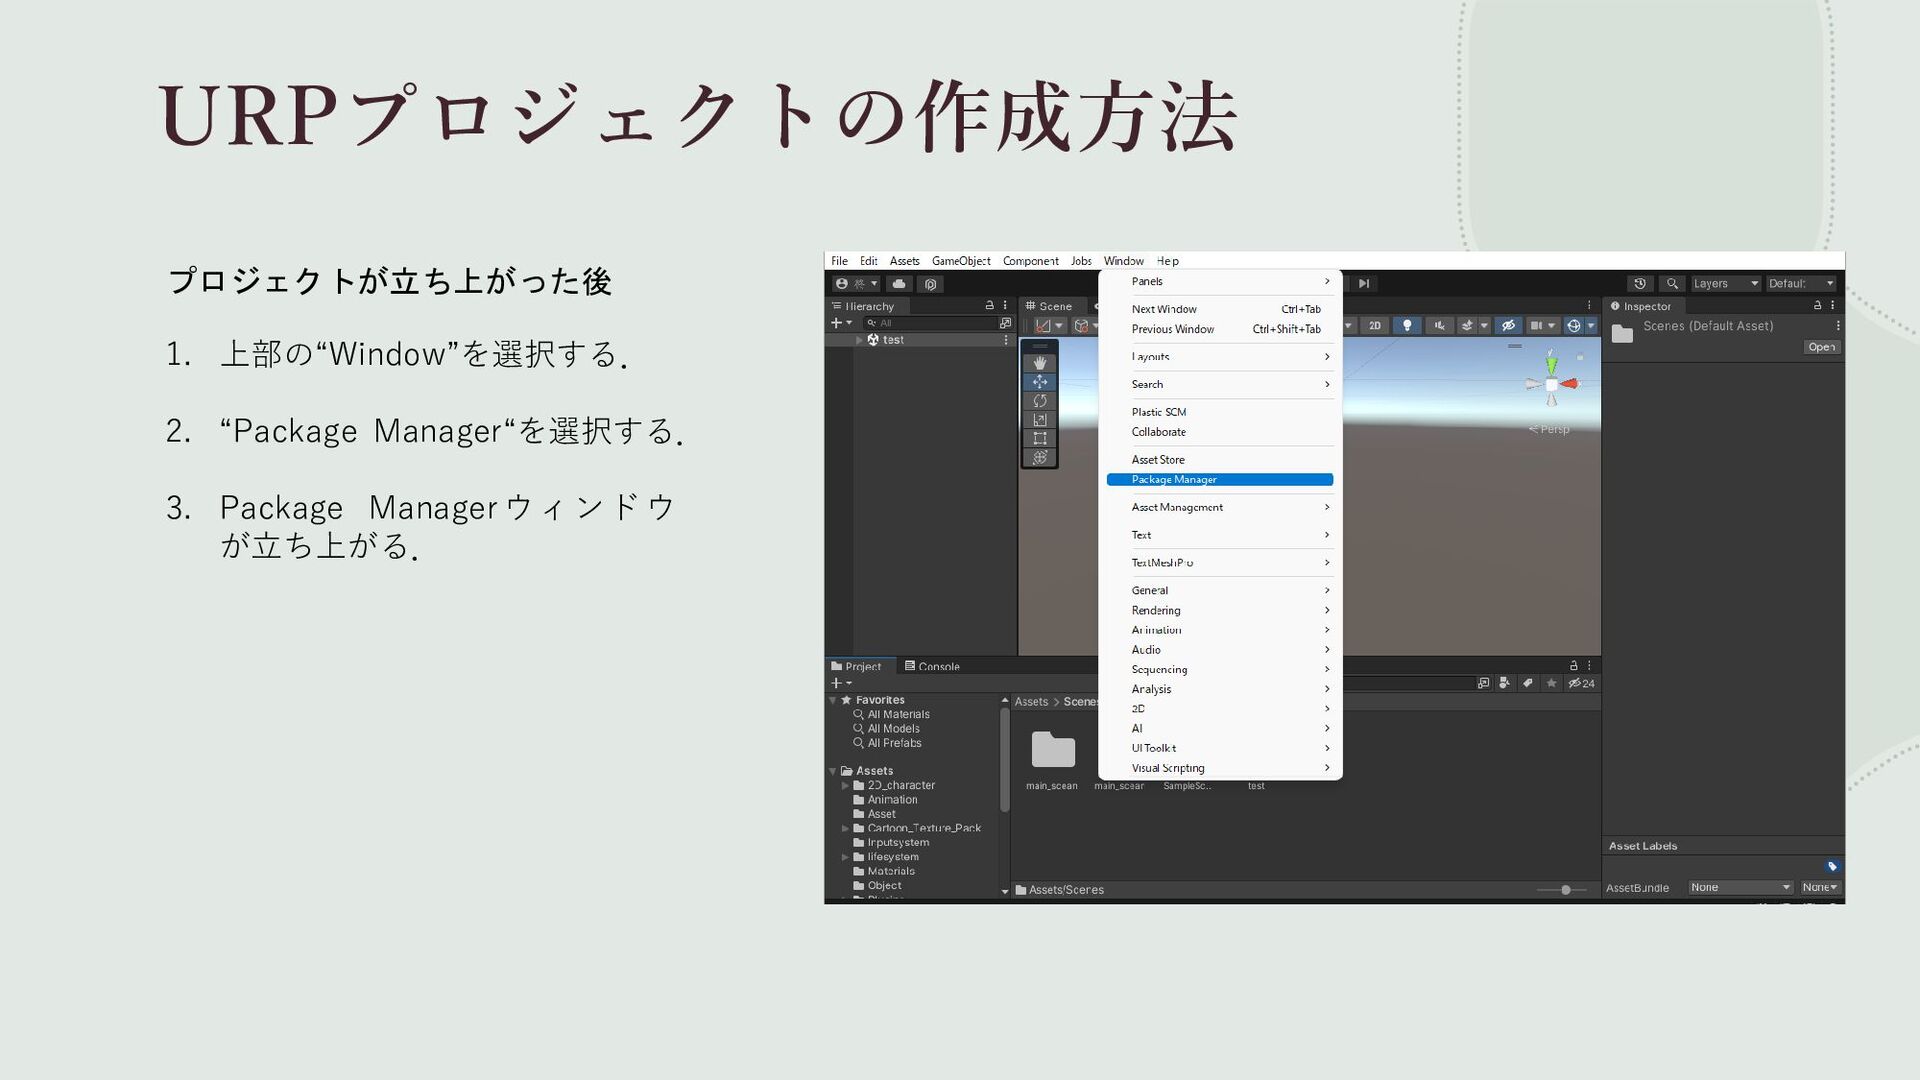Open Unity version control icon in toolbar

(931, 284)
